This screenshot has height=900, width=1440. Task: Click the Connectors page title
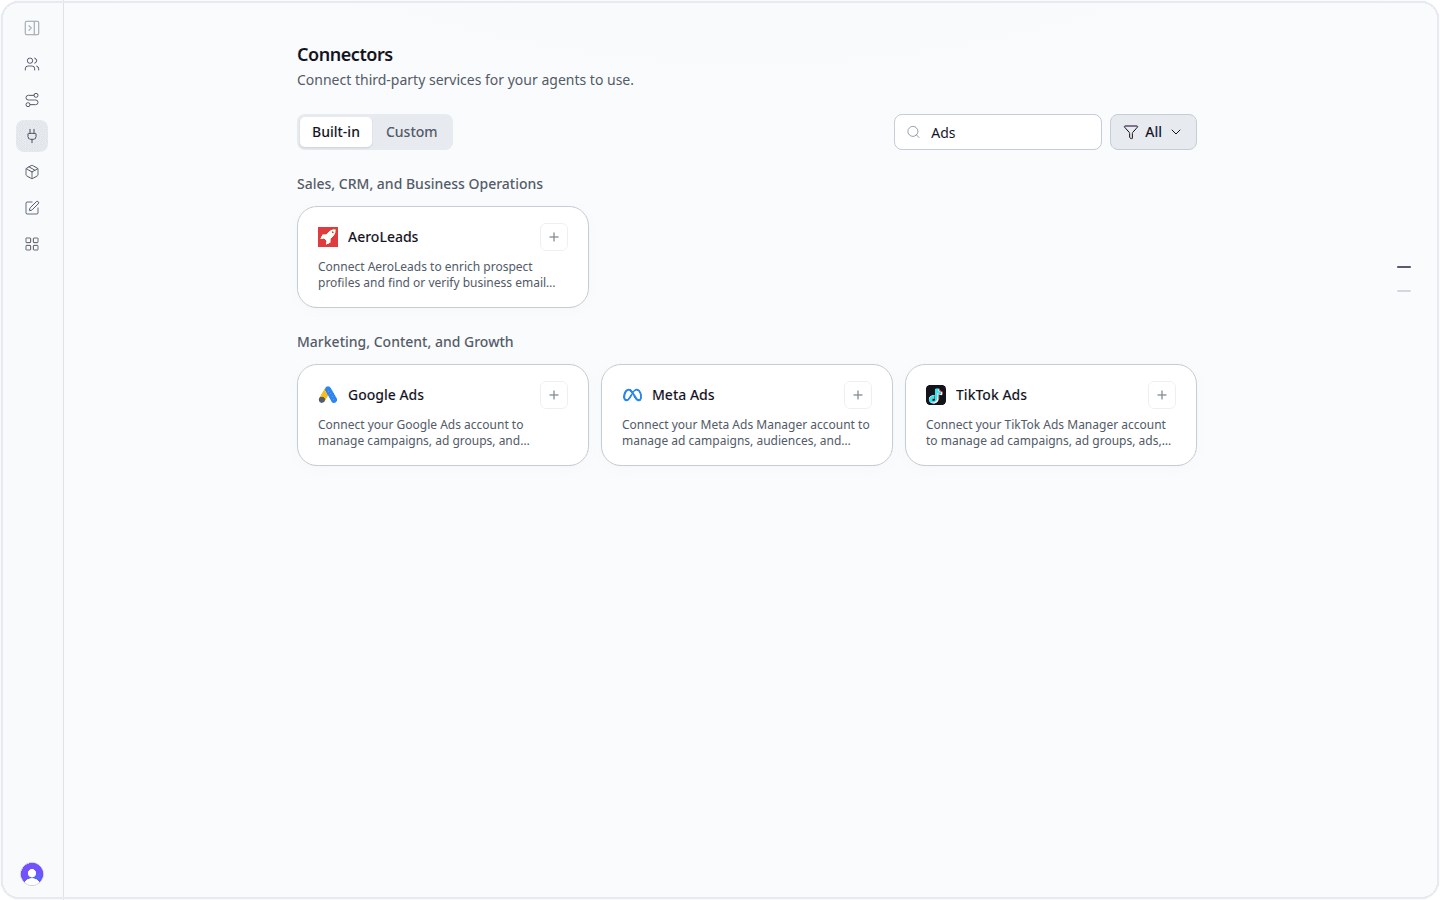pos(345,55)
